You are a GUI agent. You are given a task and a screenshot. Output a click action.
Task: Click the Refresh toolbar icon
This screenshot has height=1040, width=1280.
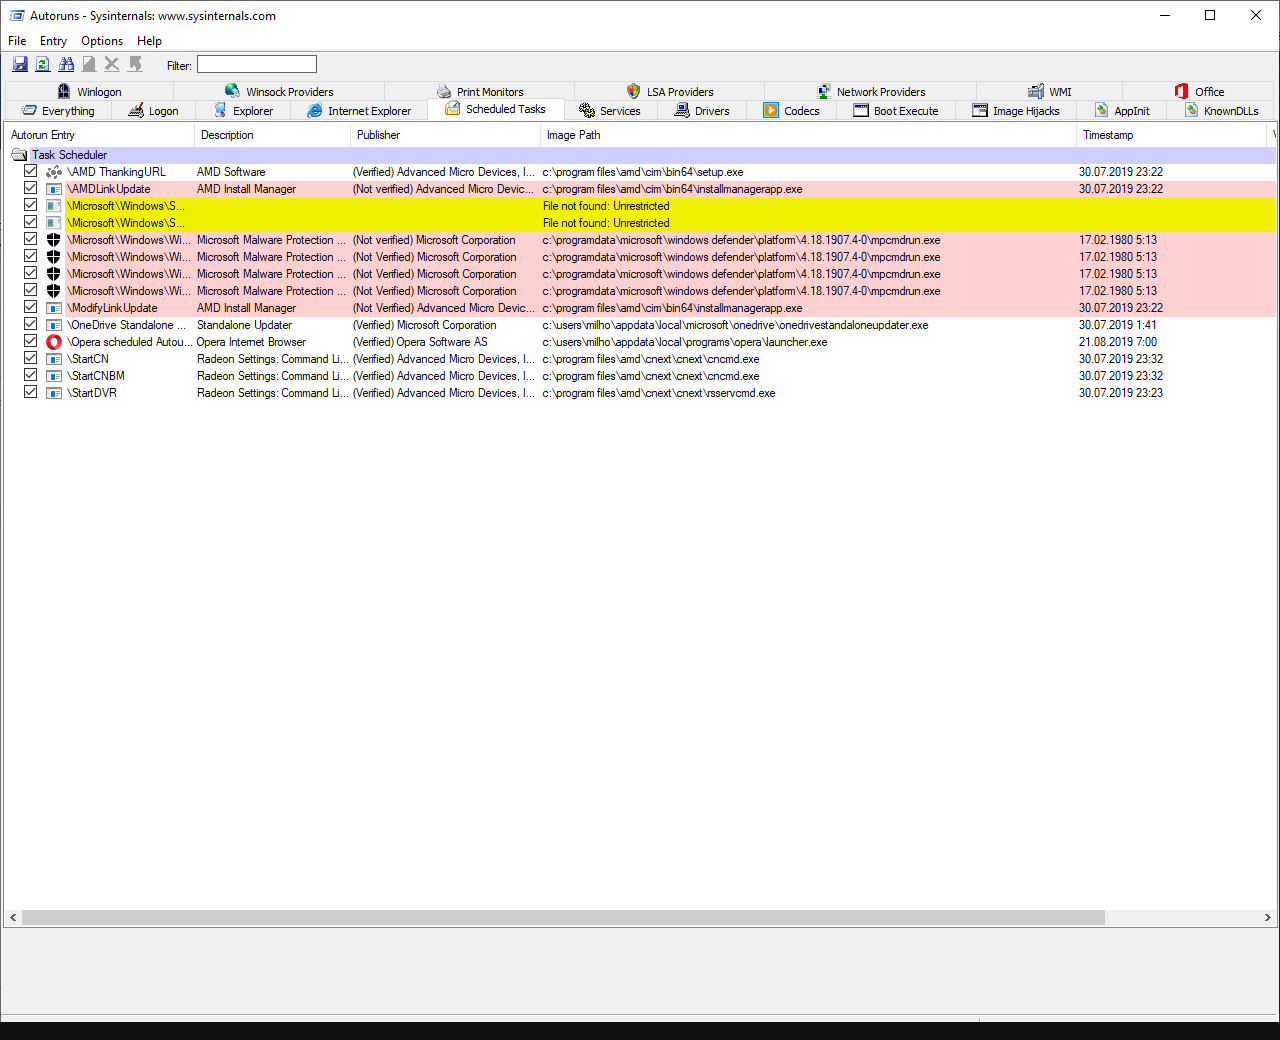tap(43, 64)
